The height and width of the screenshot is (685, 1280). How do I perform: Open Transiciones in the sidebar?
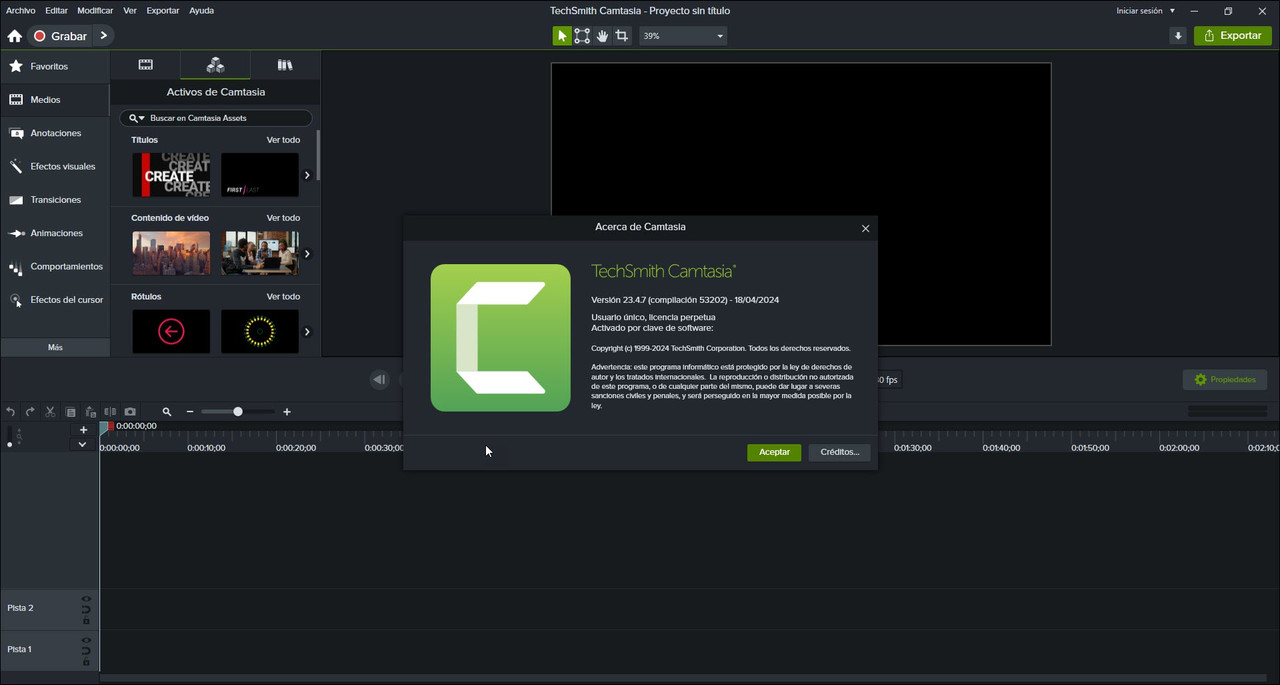55,200
